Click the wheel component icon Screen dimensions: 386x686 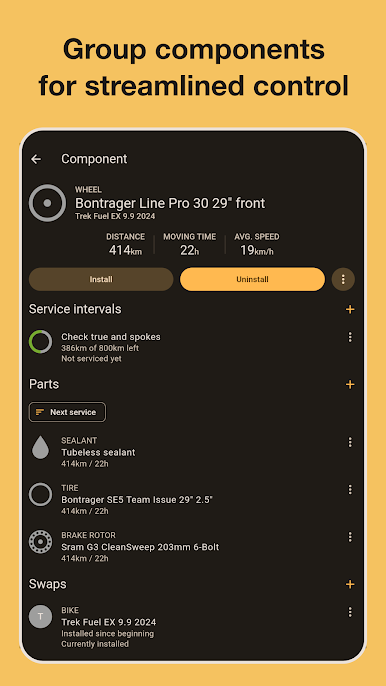[47, 203]
